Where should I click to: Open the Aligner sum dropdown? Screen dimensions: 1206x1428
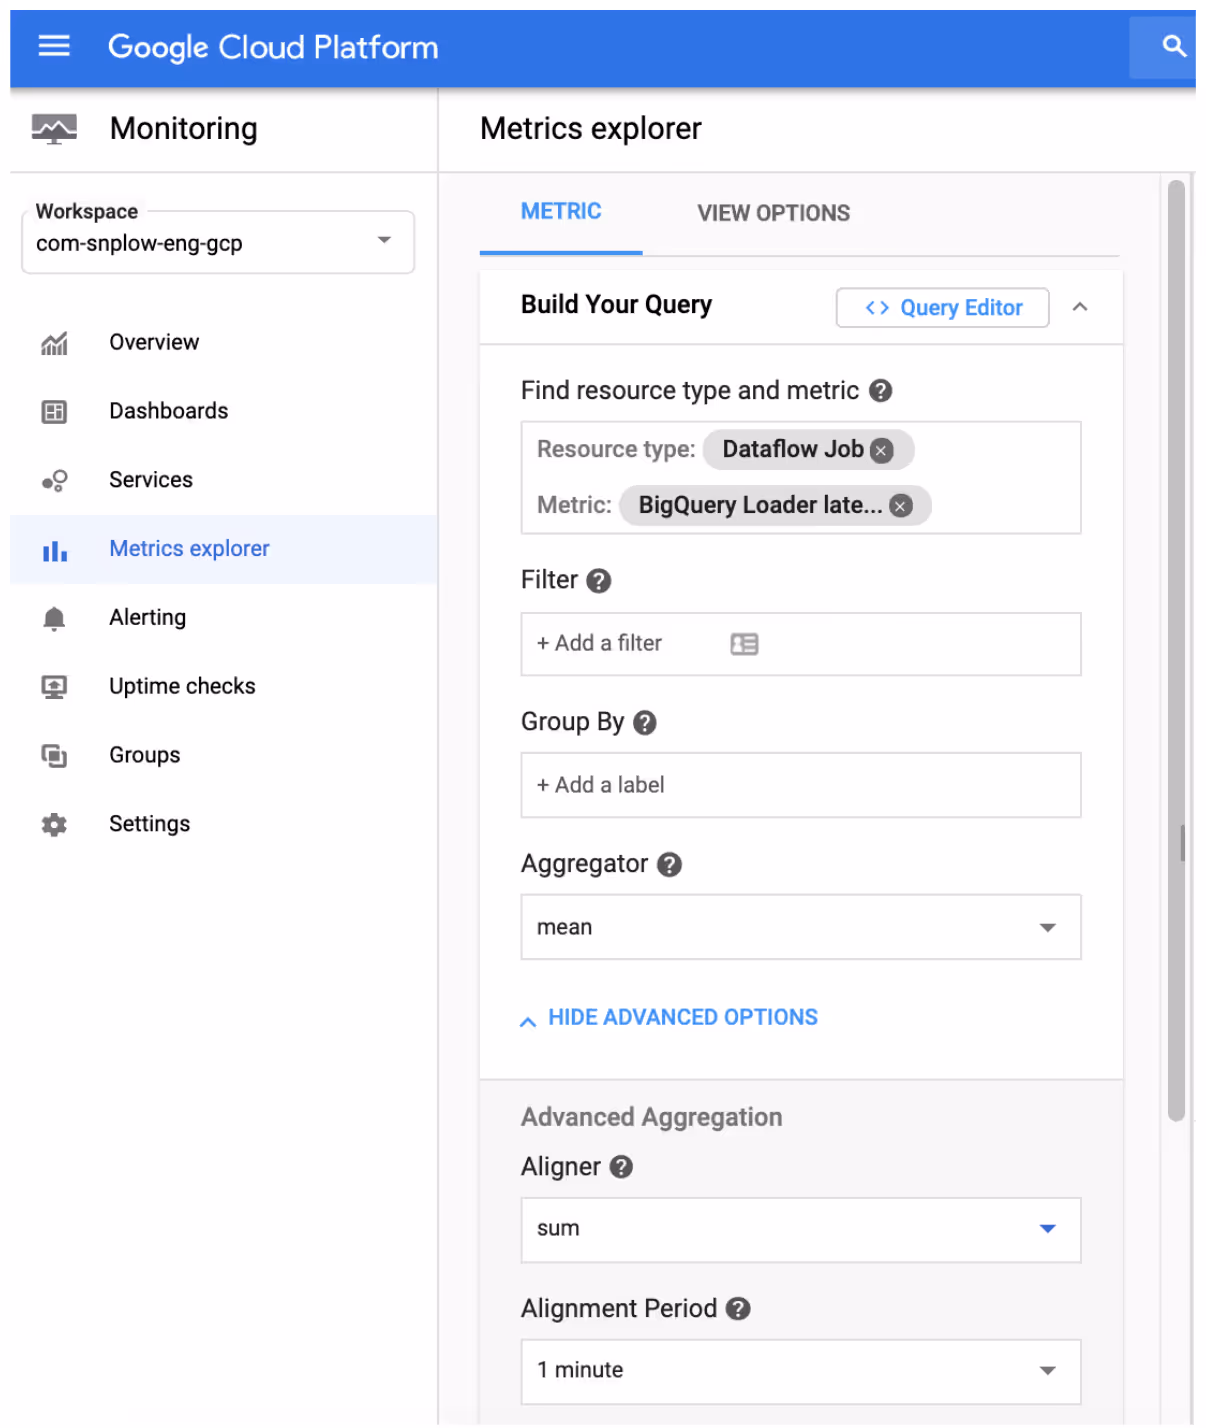click(x=800, y=1229)
